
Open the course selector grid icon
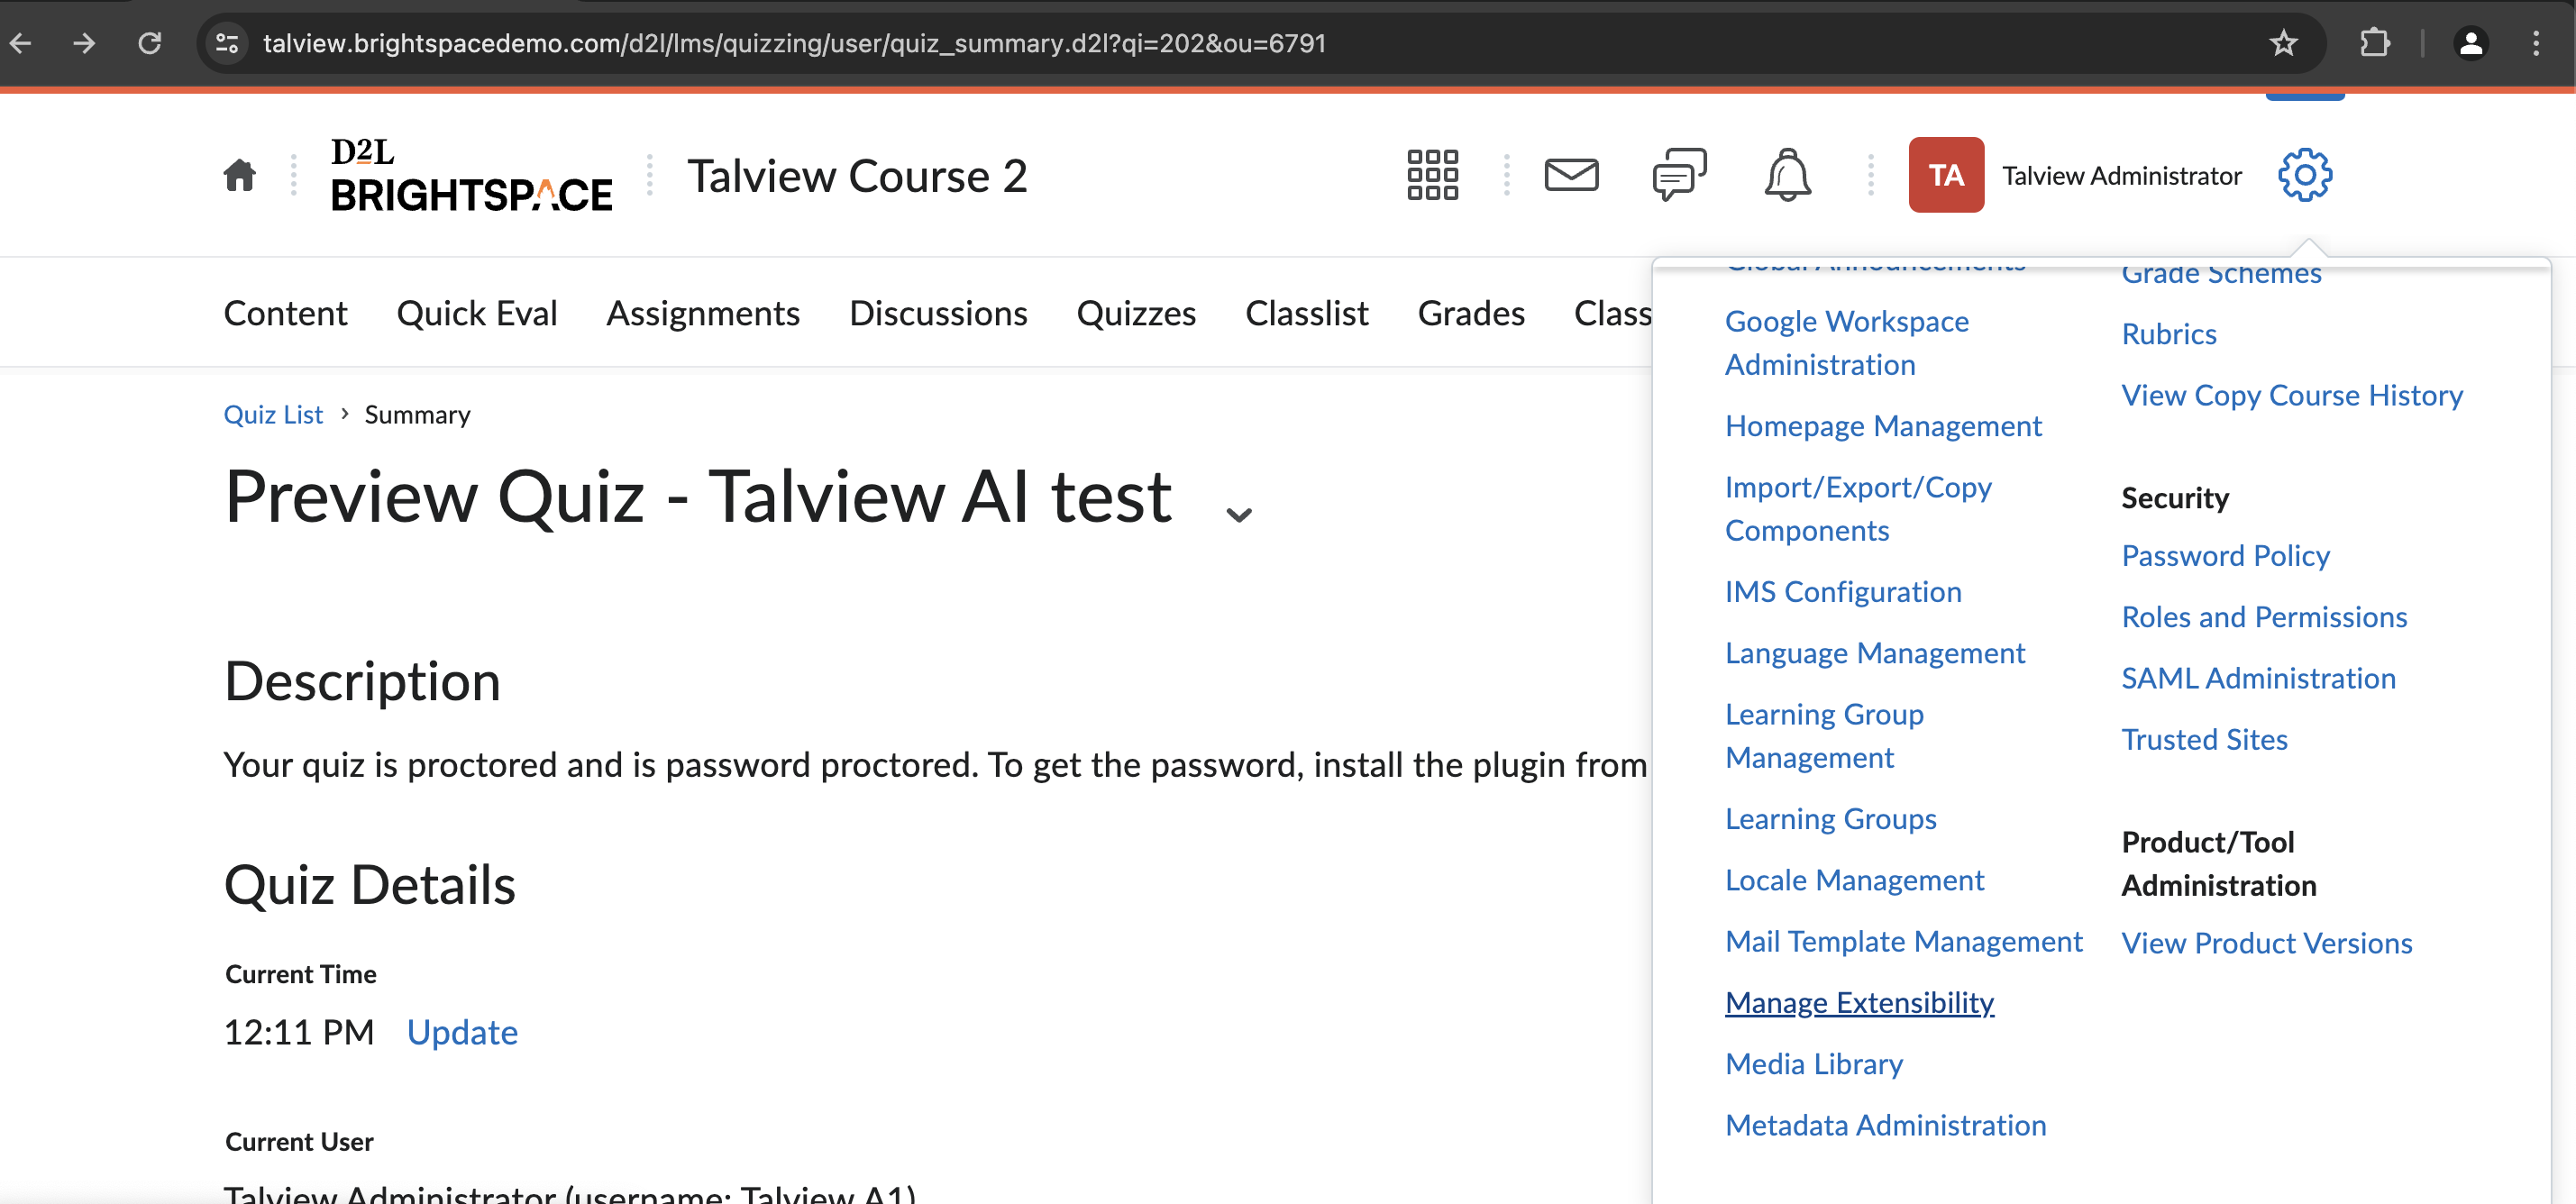pyautogui.click(x=1432, y=175)
